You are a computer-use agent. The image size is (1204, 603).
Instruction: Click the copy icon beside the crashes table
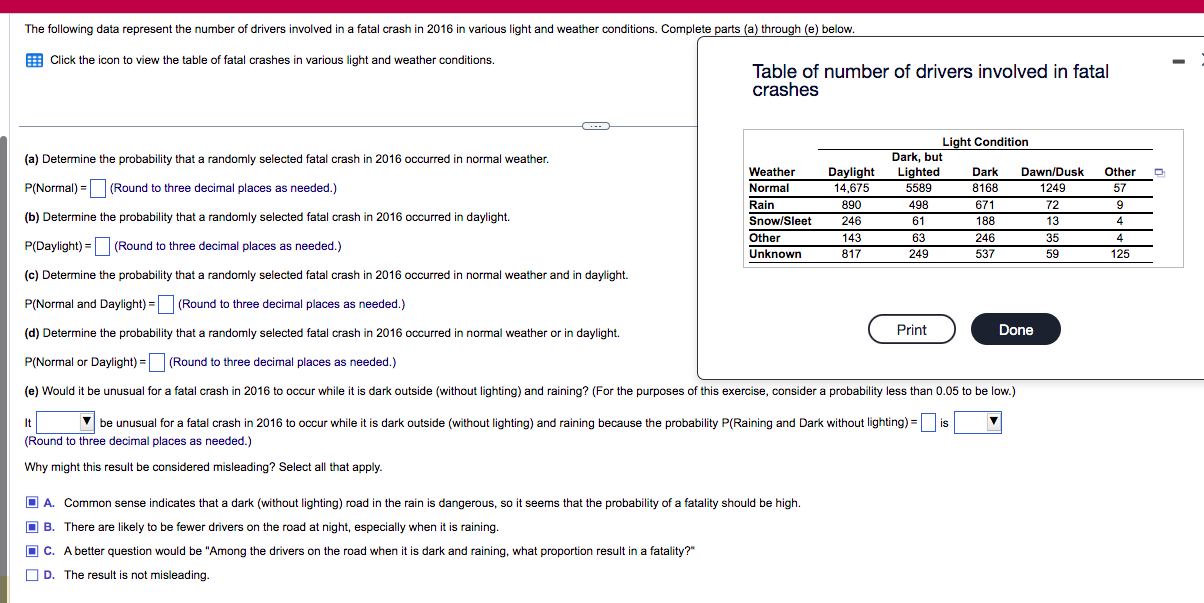[x=1159, y=172]
